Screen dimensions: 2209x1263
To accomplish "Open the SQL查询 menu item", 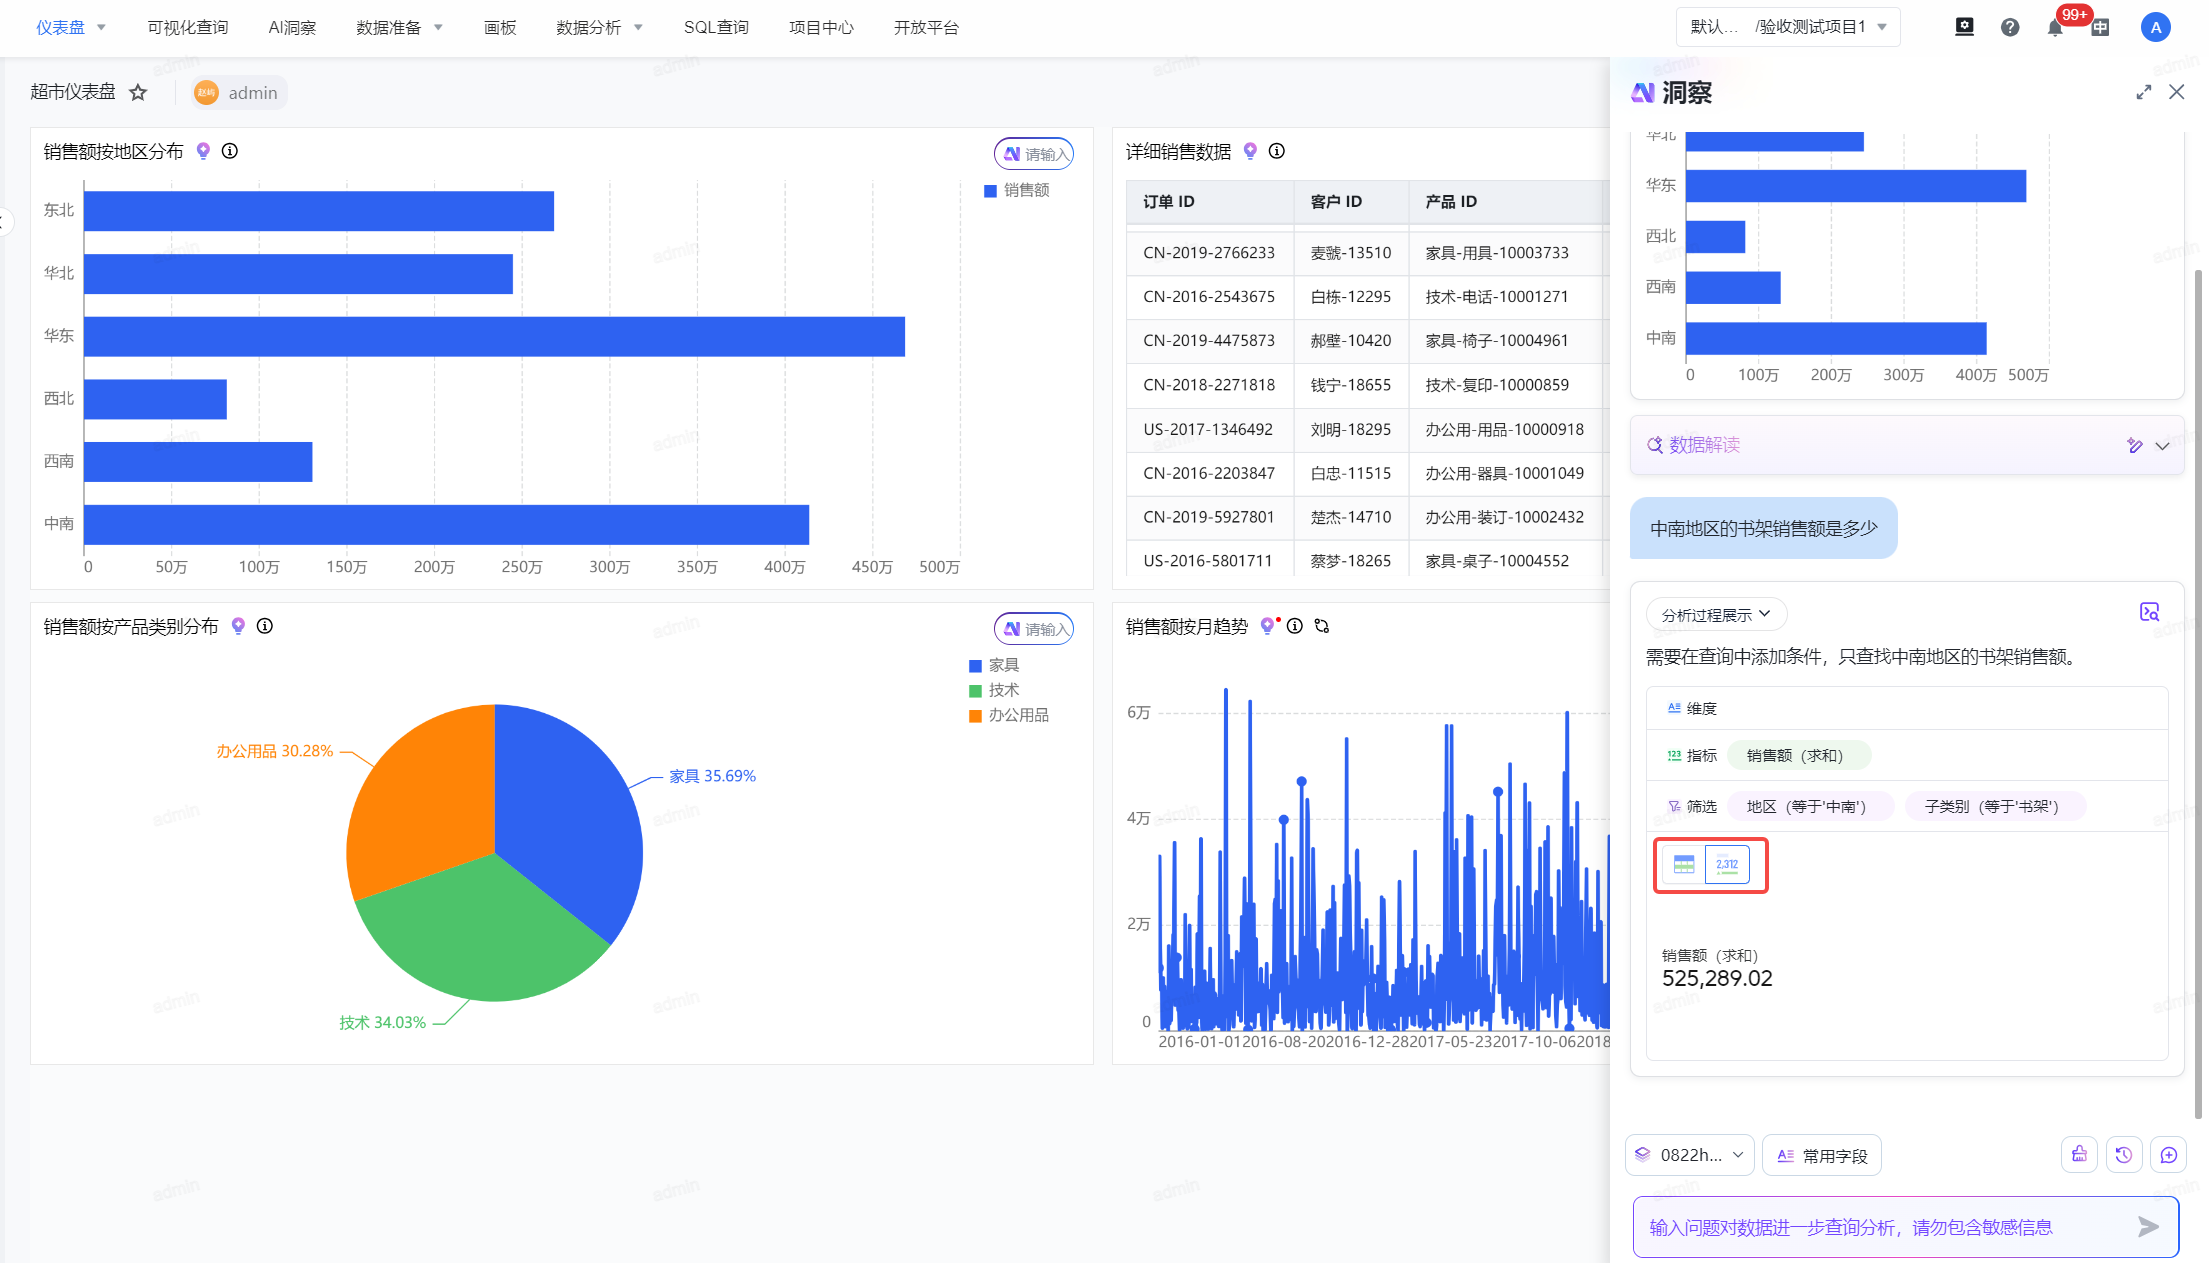I will click(716, 28).
